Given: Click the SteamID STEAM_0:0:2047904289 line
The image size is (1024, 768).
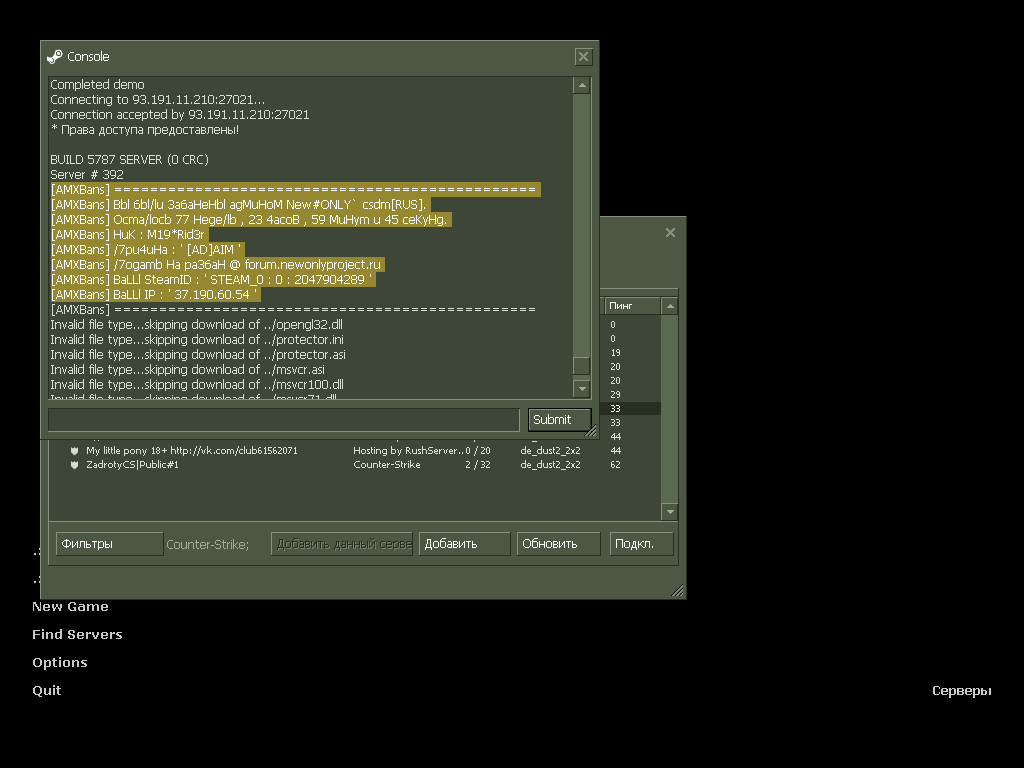Looking at the screenshot, I should click(212, 280).
